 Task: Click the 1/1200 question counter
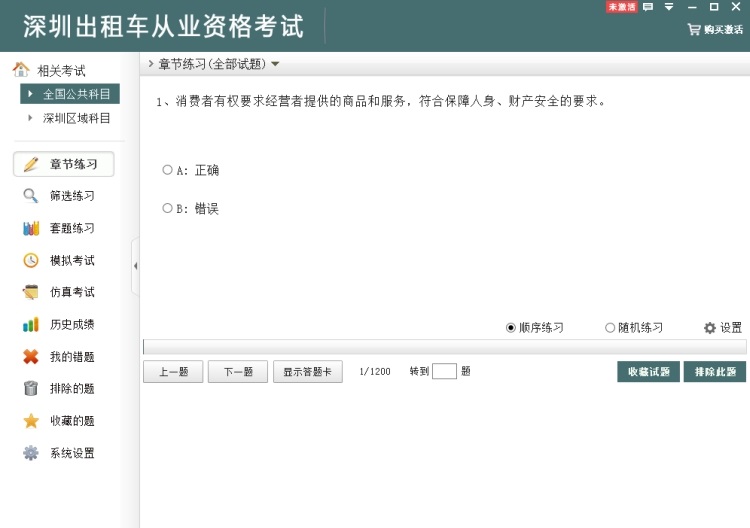[375, 372]
